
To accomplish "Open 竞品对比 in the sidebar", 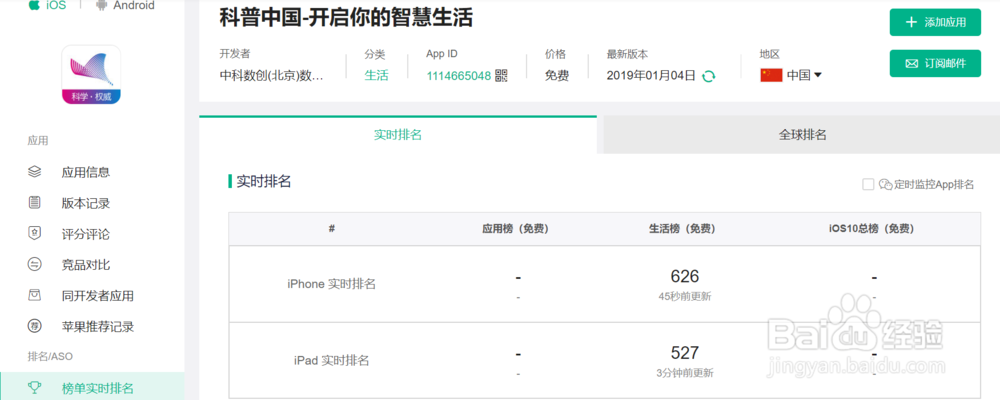I will pos(85,265).
